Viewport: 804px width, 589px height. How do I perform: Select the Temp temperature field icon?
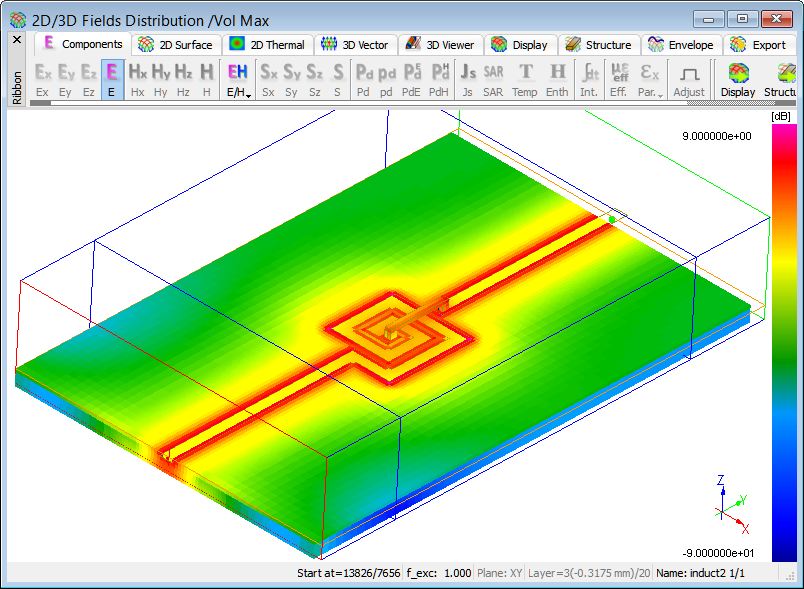pyautogui.click(x=525, y=79)
